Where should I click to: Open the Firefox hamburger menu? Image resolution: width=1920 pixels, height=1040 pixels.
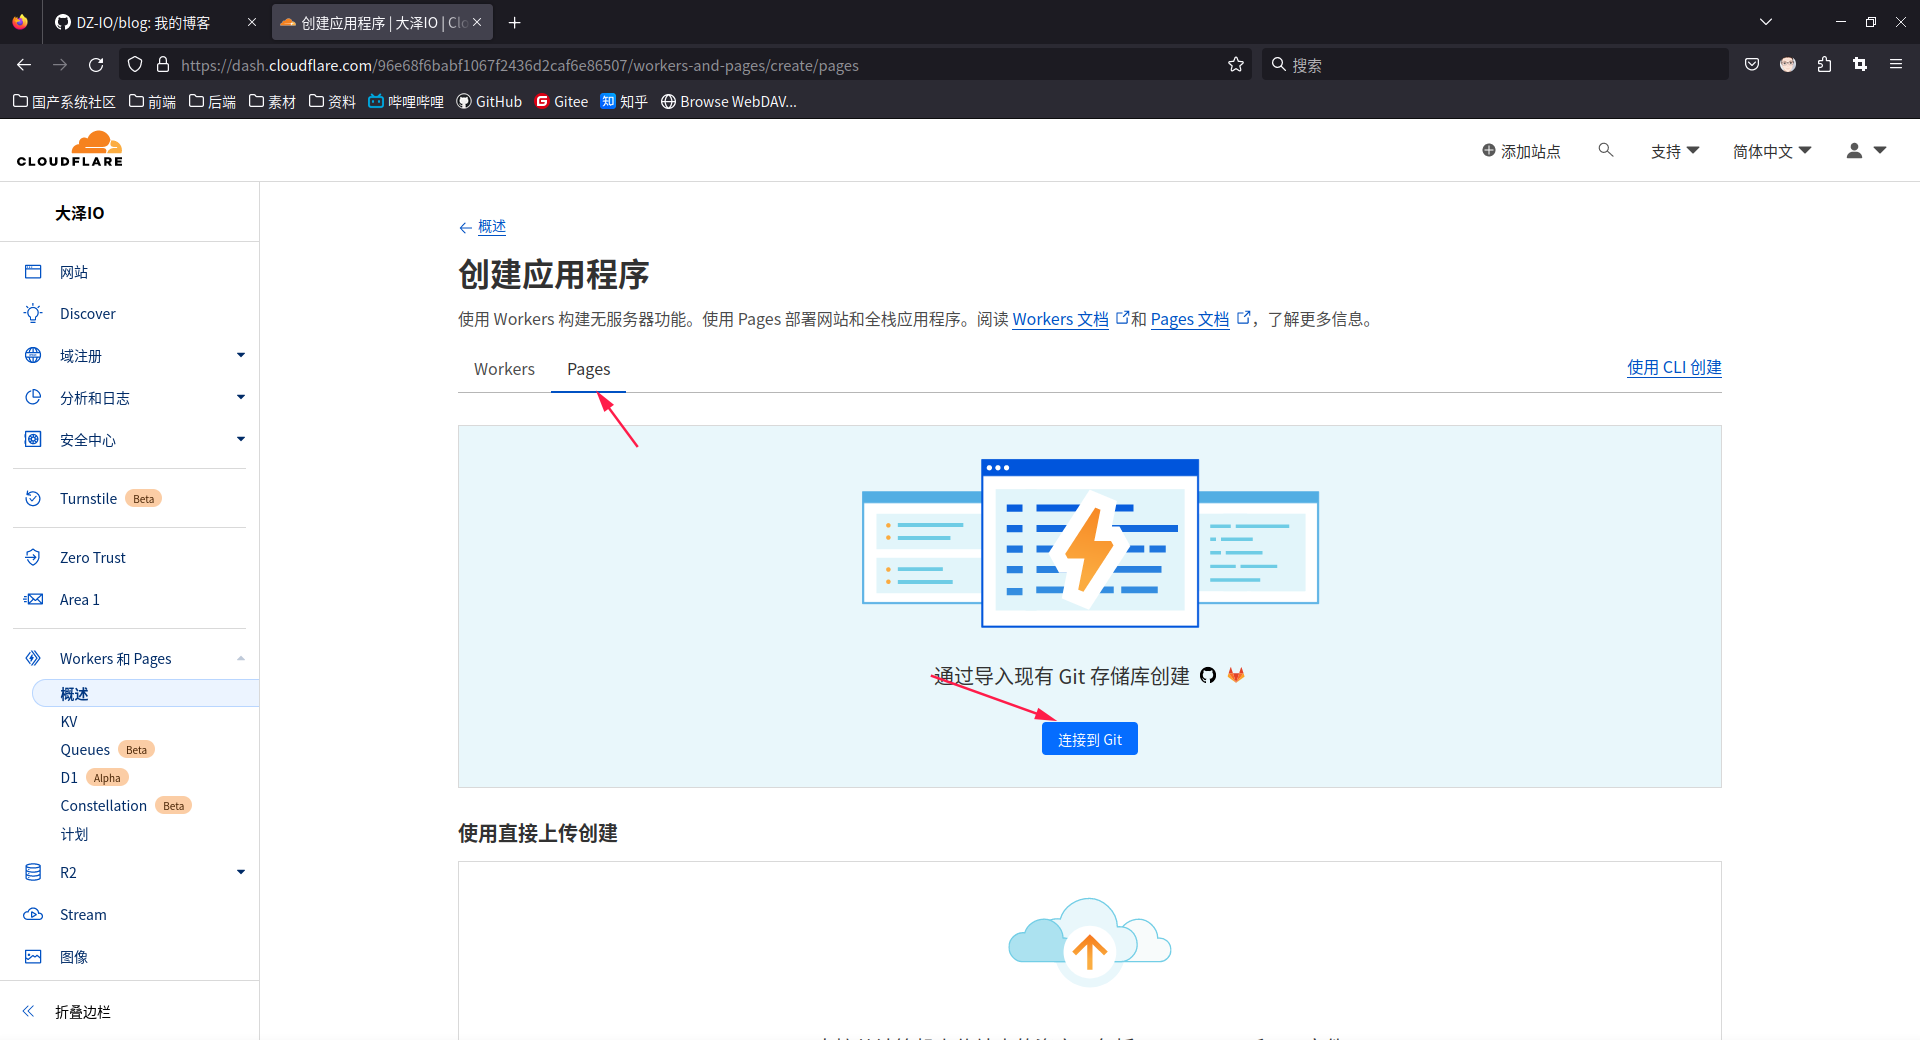coord(1896,65)
